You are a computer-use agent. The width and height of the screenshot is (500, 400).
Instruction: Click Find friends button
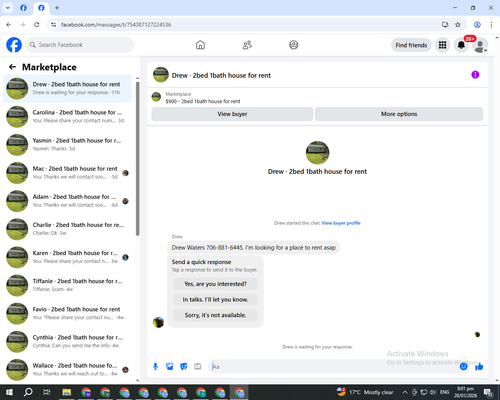point(411,45)
